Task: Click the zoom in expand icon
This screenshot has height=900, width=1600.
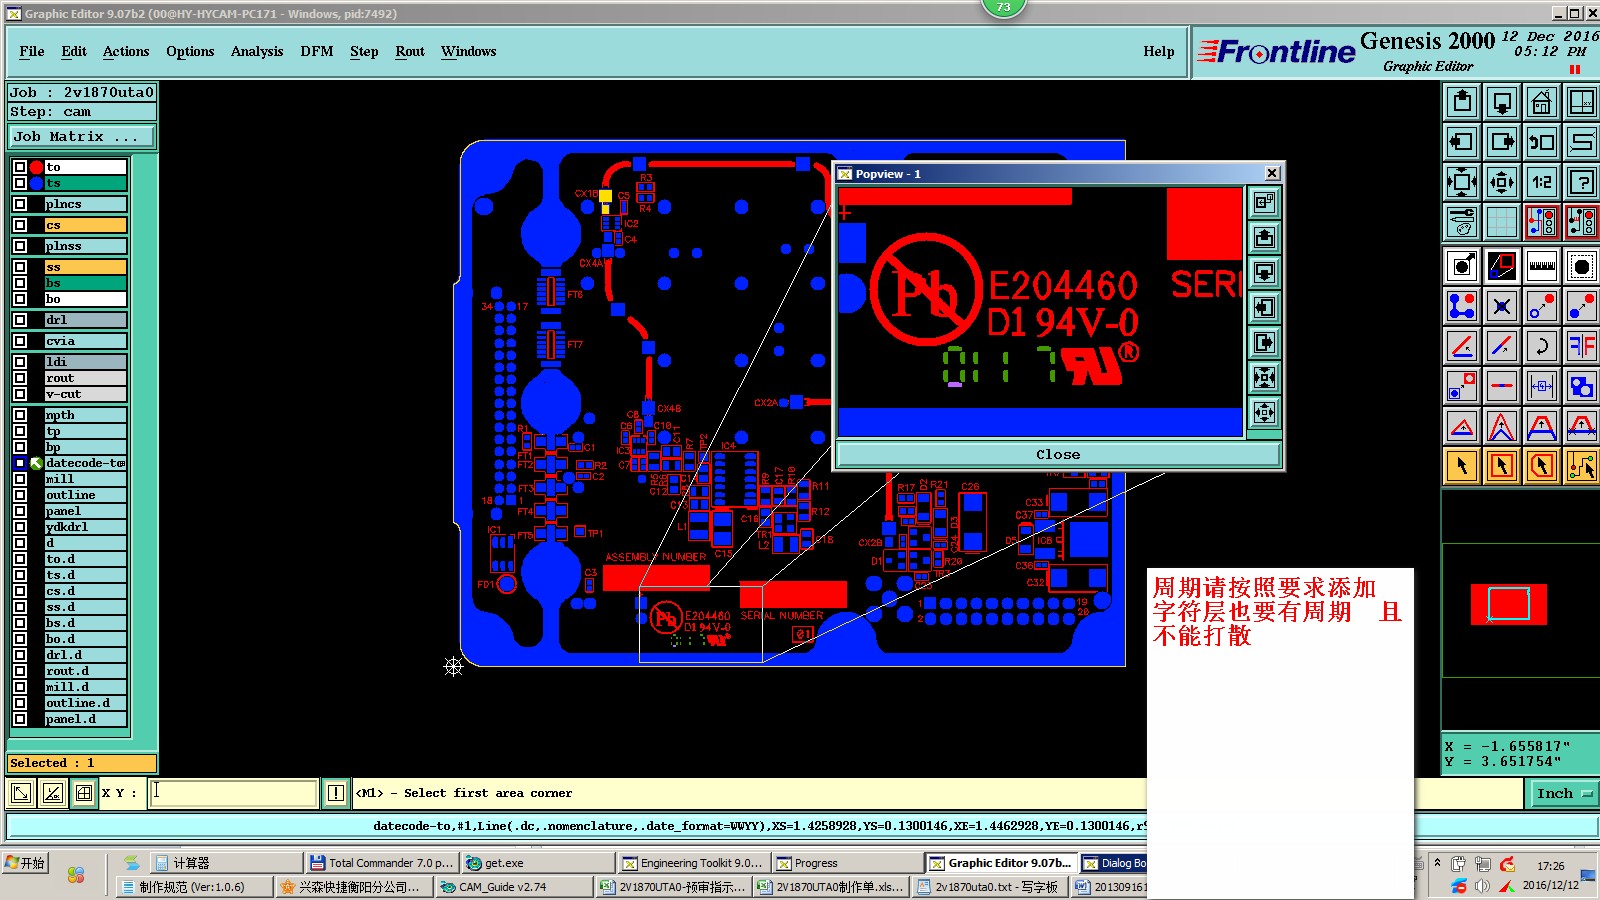Action: pos(1462,182)
